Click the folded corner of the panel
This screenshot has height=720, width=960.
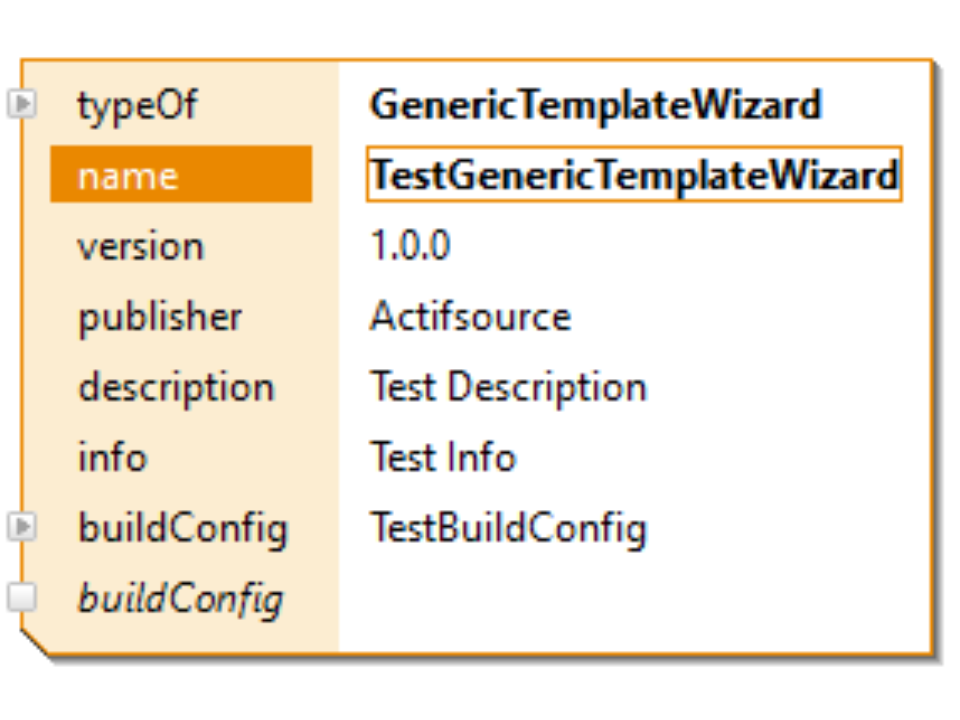[x=34, y=642]
